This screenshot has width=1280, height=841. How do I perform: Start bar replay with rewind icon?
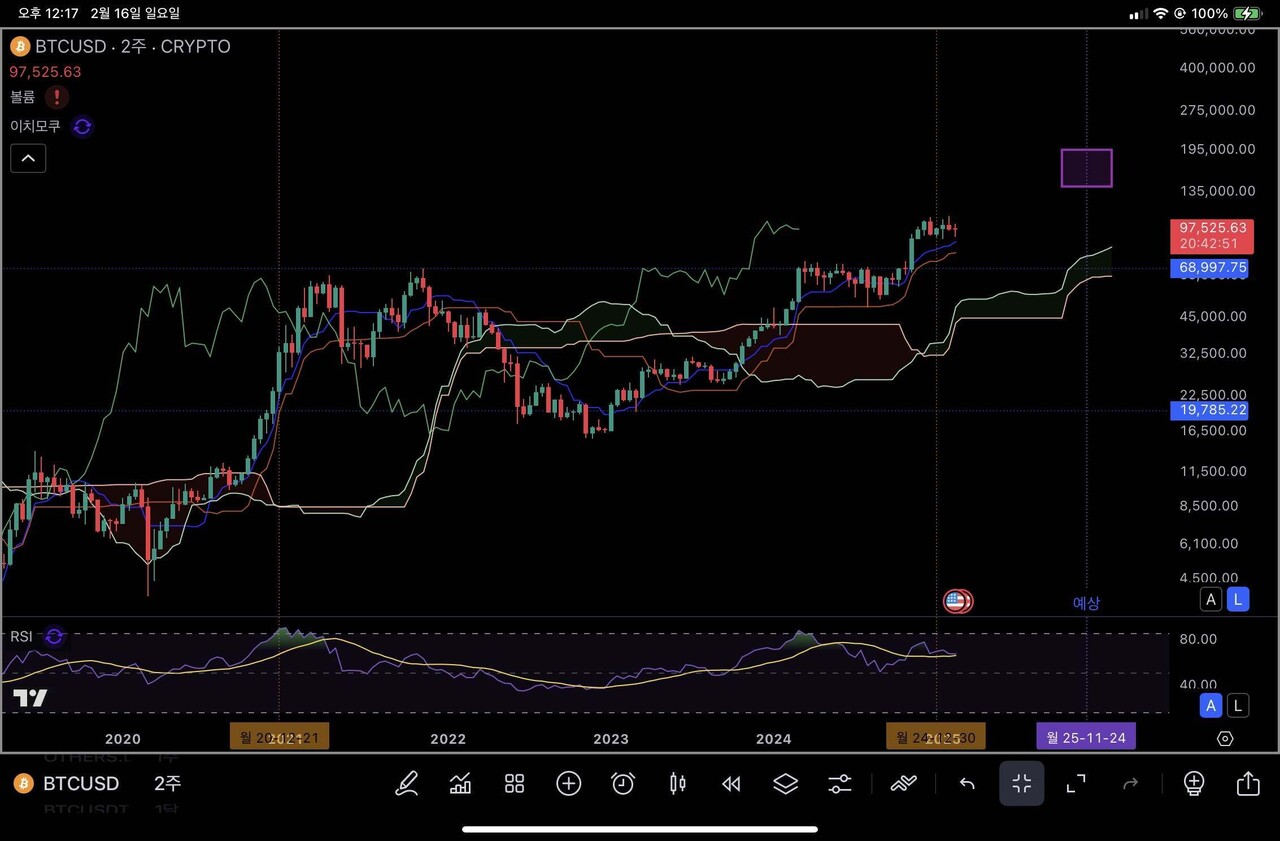point(731,784)
